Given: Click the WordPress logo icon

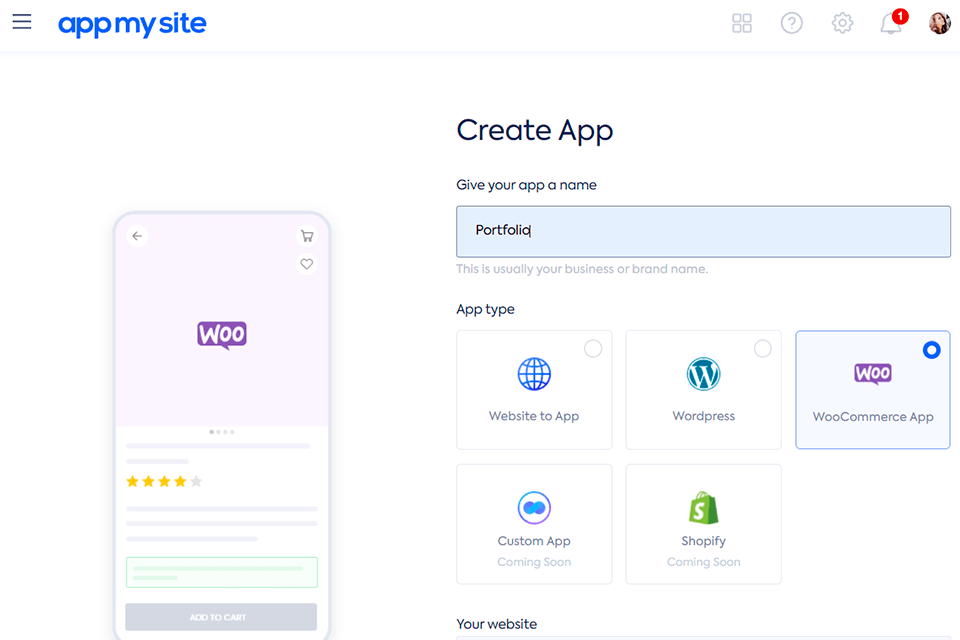Looking at the screenshot, I should [x=703, y=374].
